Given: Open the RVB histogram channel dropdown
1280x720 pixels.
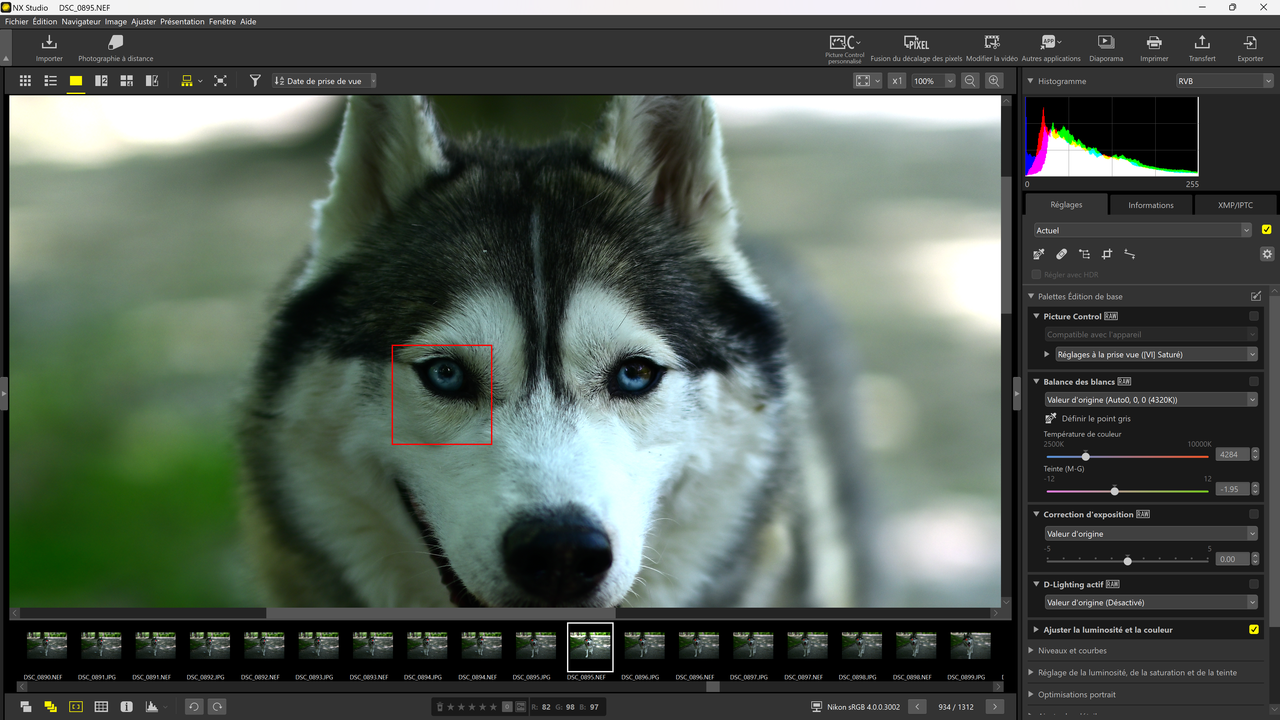Looking at the screenshot, I should [x=1224, y=81].
